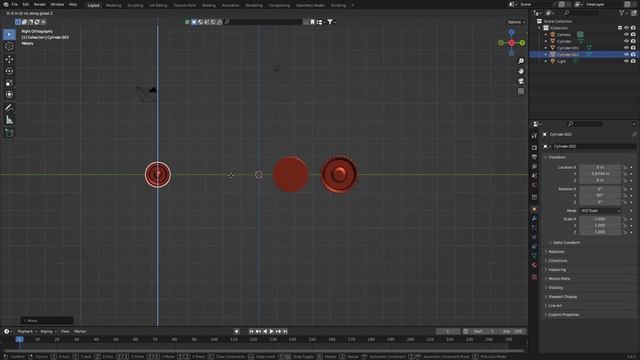640x360 pixels.
Task: Open the Object Data properties tab
Action: pos(534,256)
